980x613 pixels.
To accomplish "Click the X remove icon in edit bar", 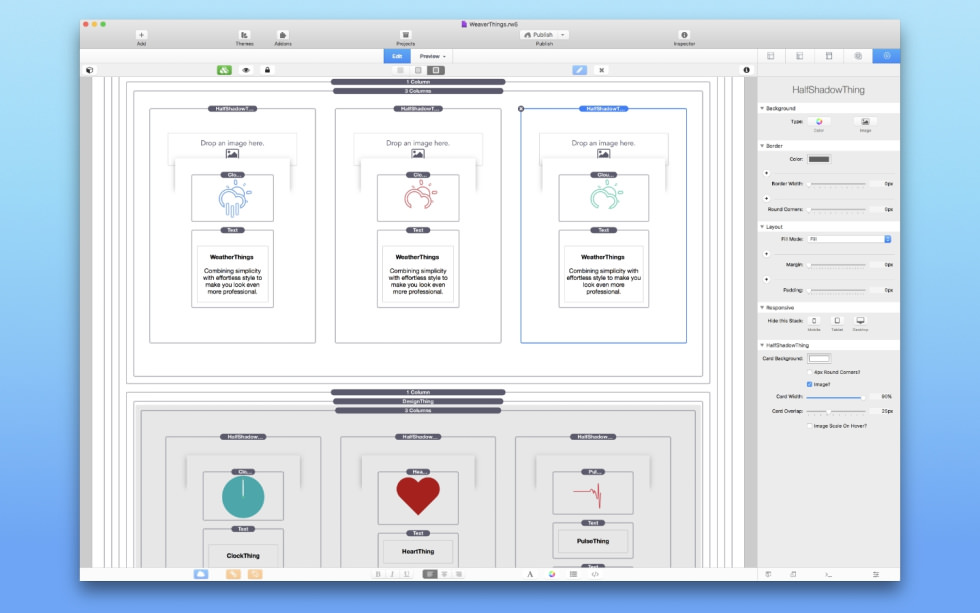I will pyautogui.click(x=601, y=70).
